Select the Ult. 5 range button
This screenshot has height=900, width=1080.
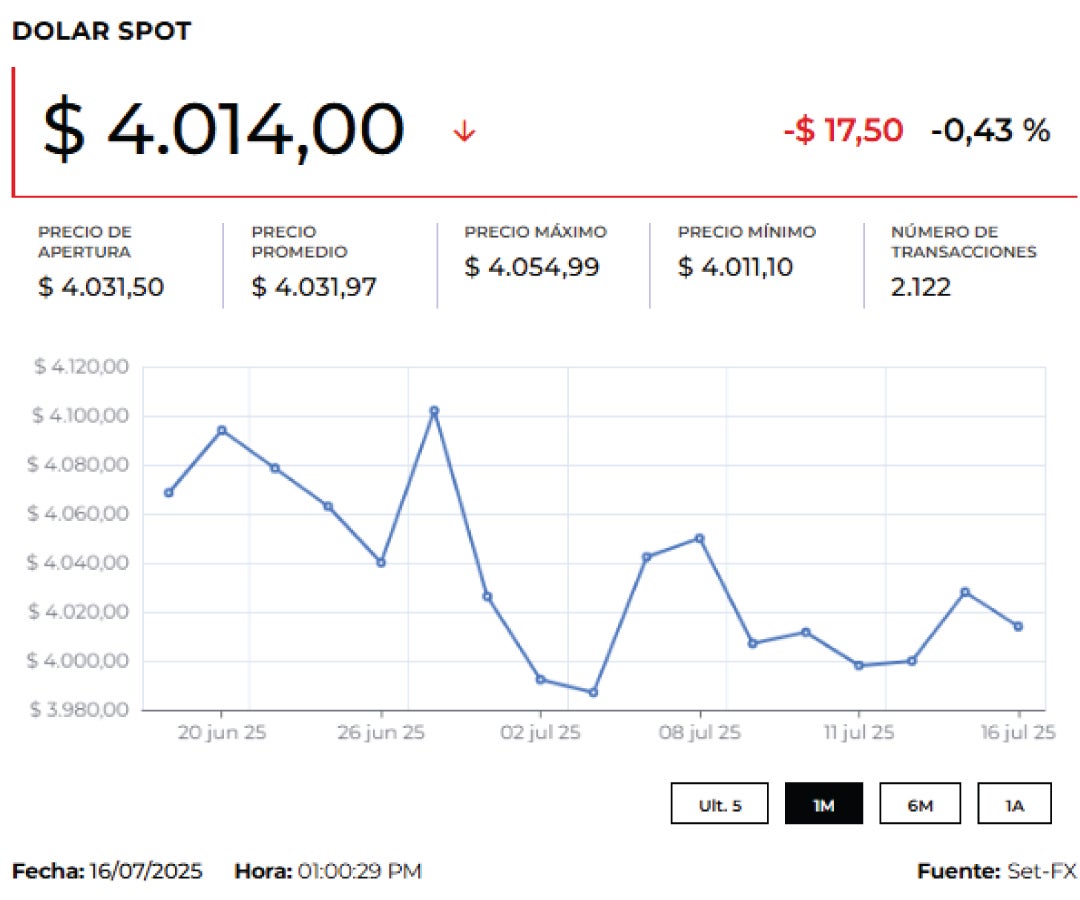(x=719, y=804)
